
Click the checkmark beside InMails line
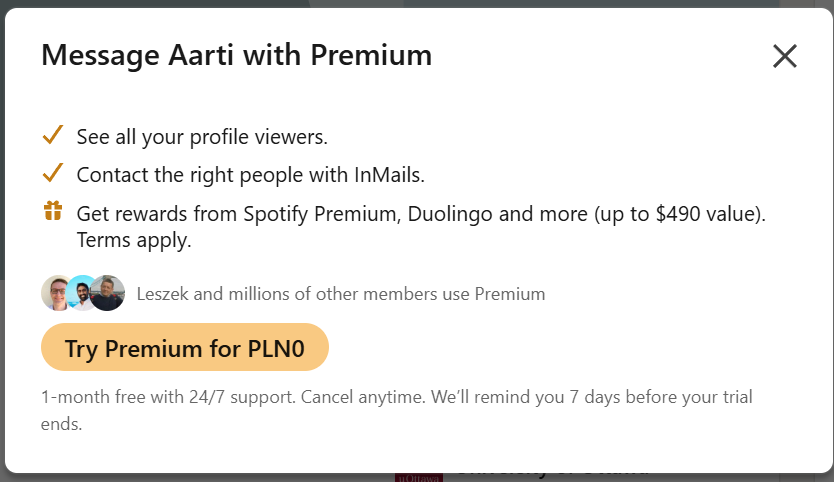[53, 173]
